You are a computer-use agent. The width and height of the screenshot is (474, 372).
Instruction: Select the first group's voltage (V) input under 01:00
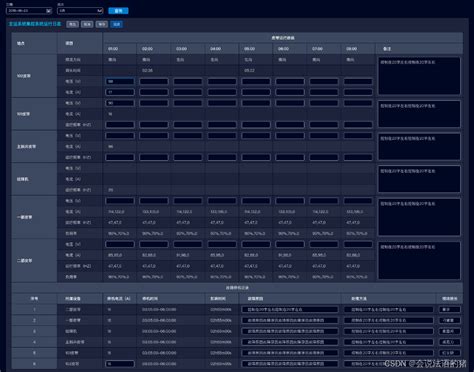click(x=120, y=81)
